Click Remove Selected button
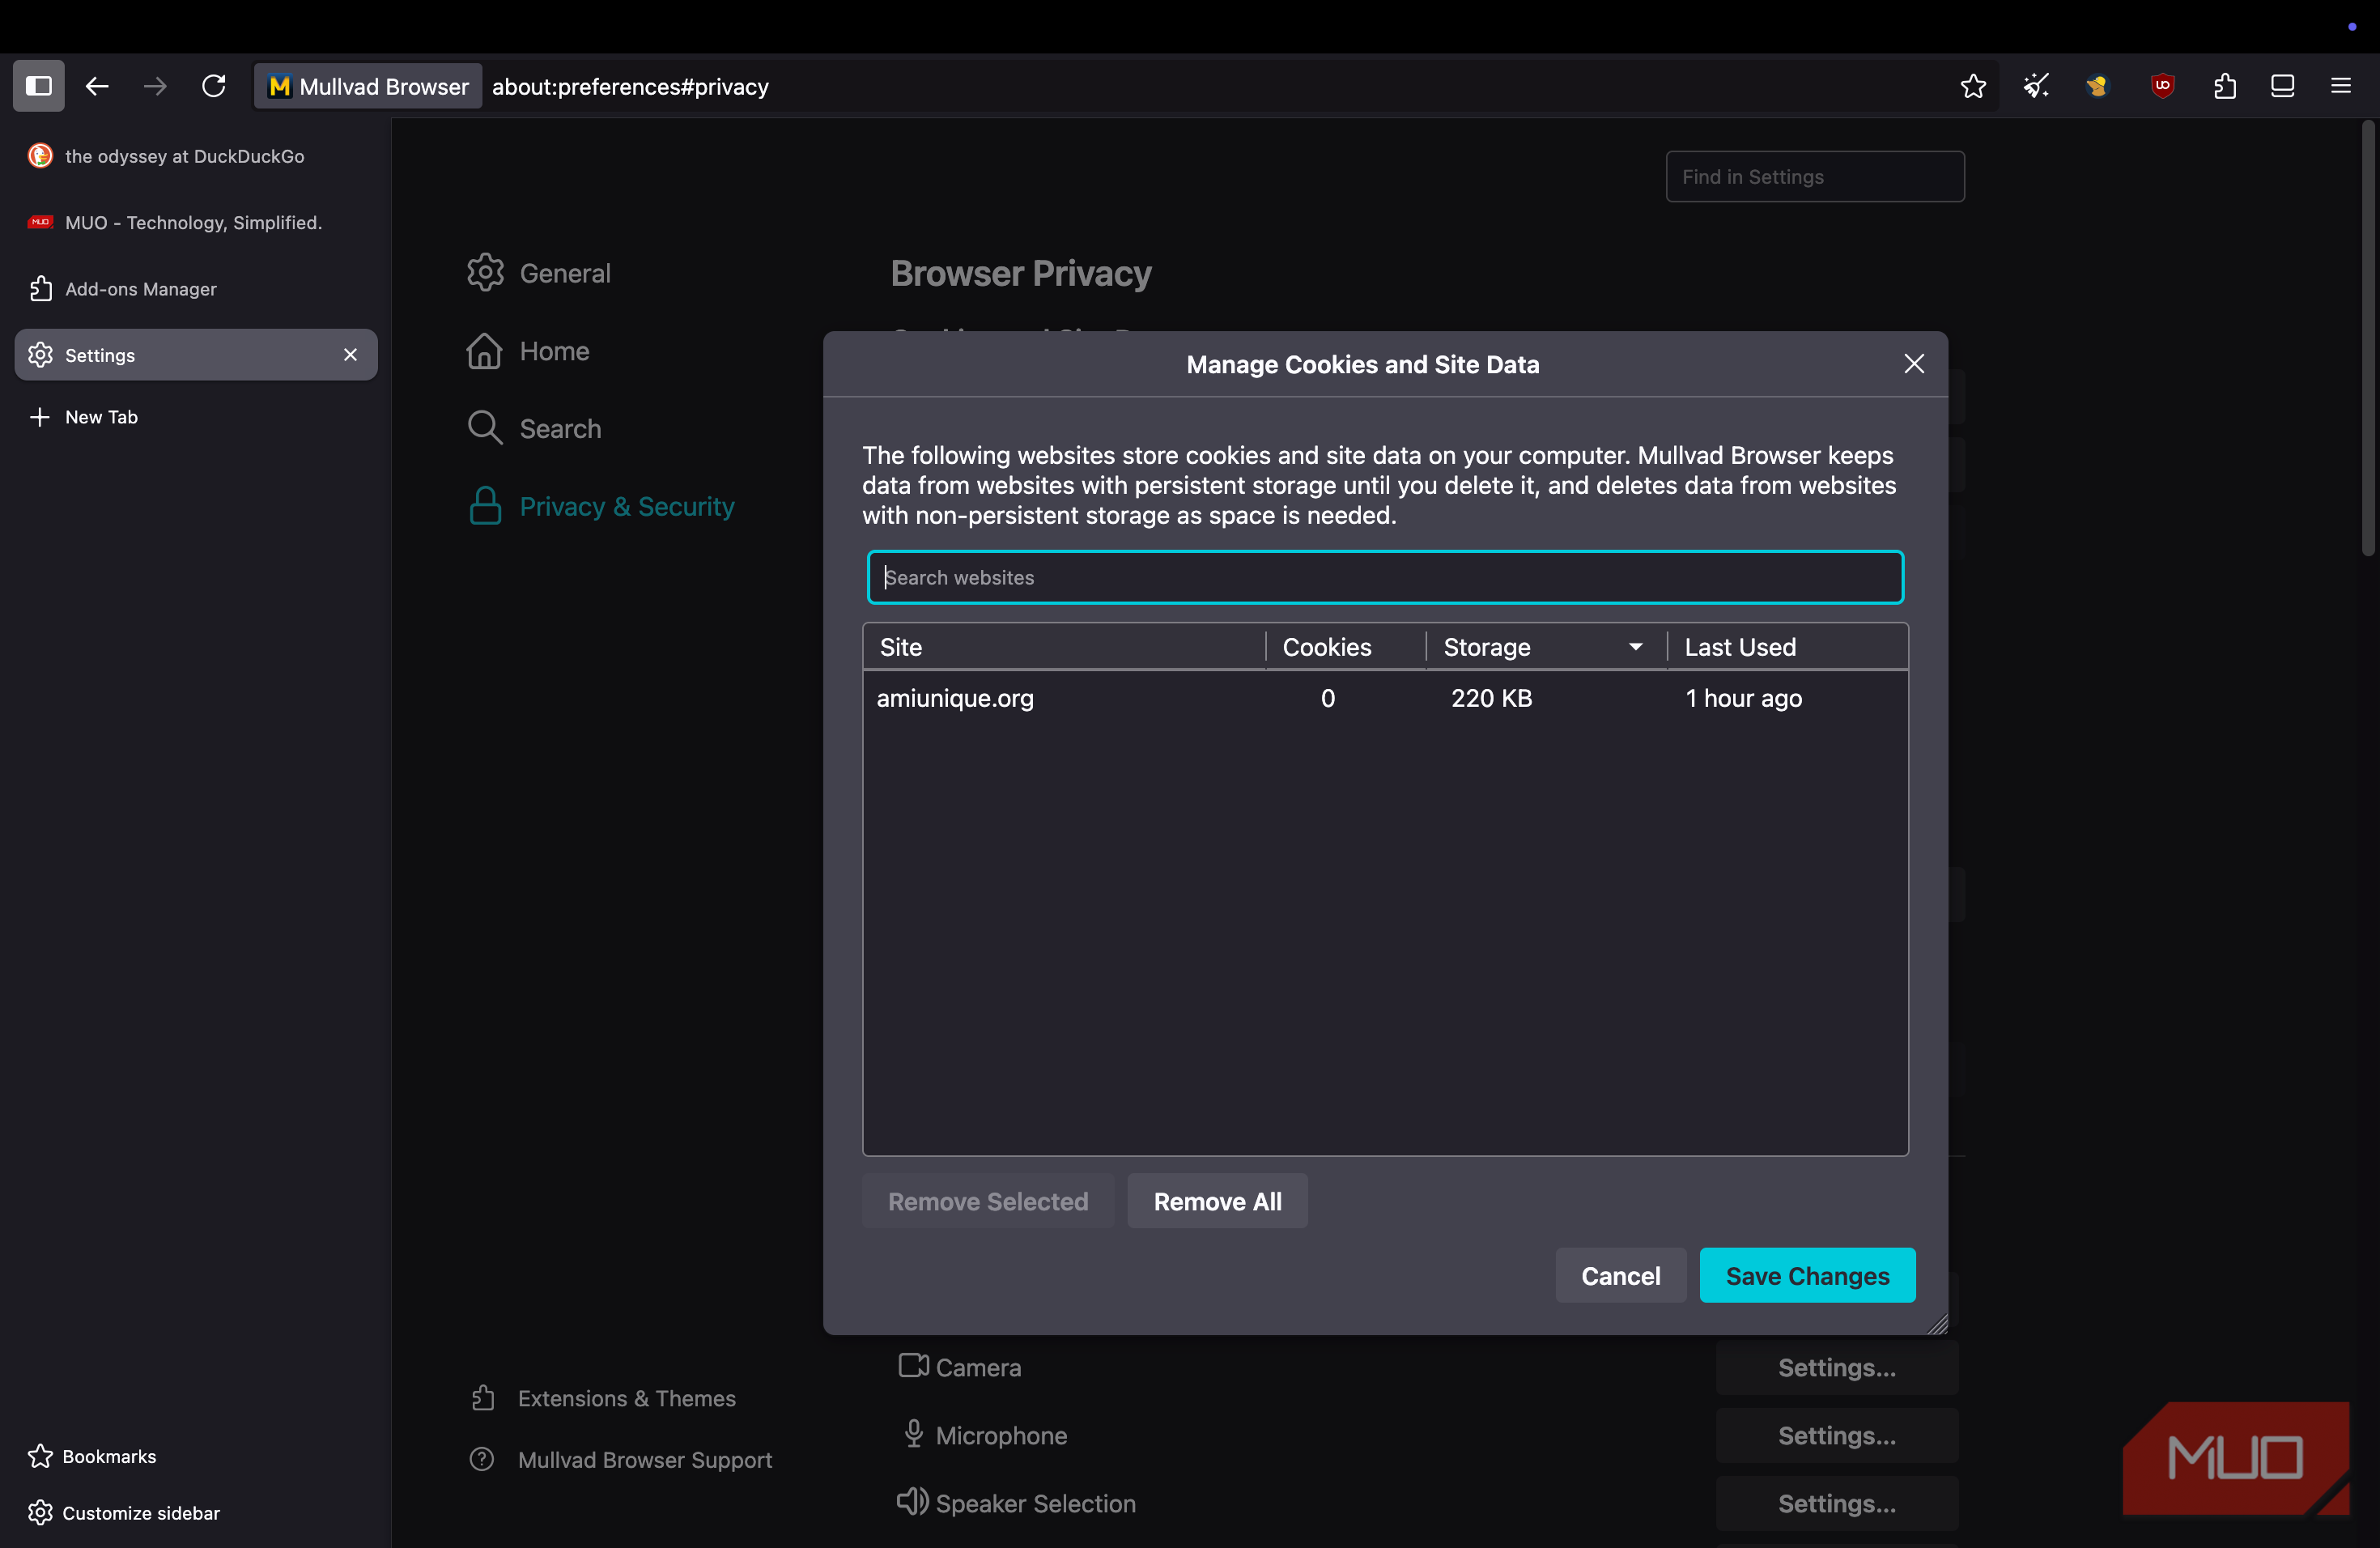 point(988,1201)
